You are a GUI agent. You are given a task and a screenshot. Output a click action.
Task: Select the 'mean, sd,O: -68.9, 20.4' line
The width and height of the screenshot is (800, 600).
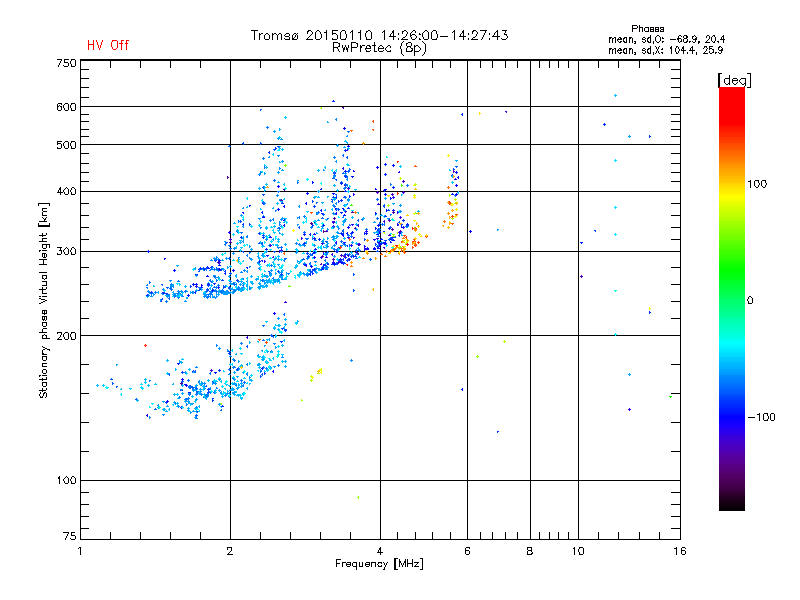pos(666,39)
